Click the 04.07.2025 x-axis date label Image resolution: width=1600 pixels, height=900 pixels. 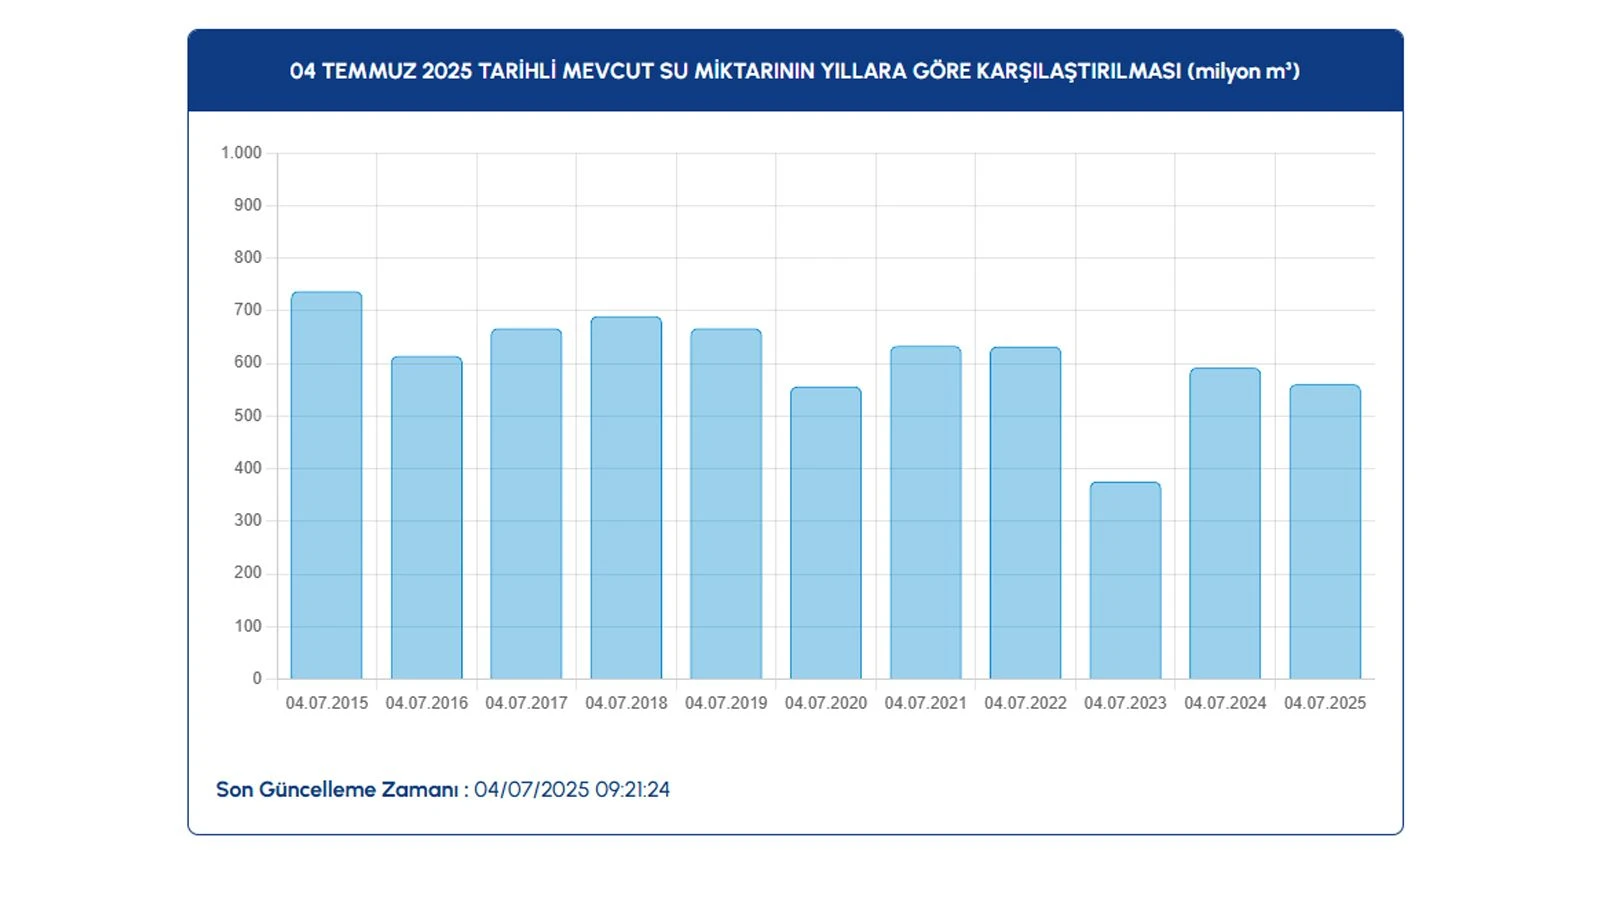point(1325,703)
